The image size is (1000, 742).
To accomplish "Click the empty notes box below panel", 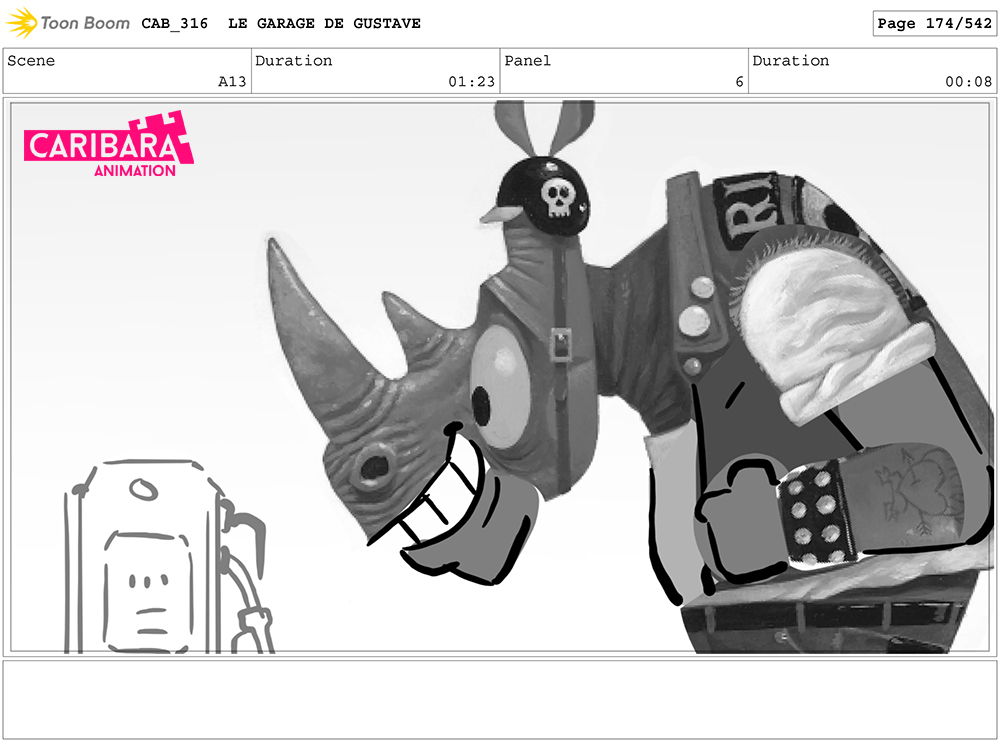I will click(500, 700).
